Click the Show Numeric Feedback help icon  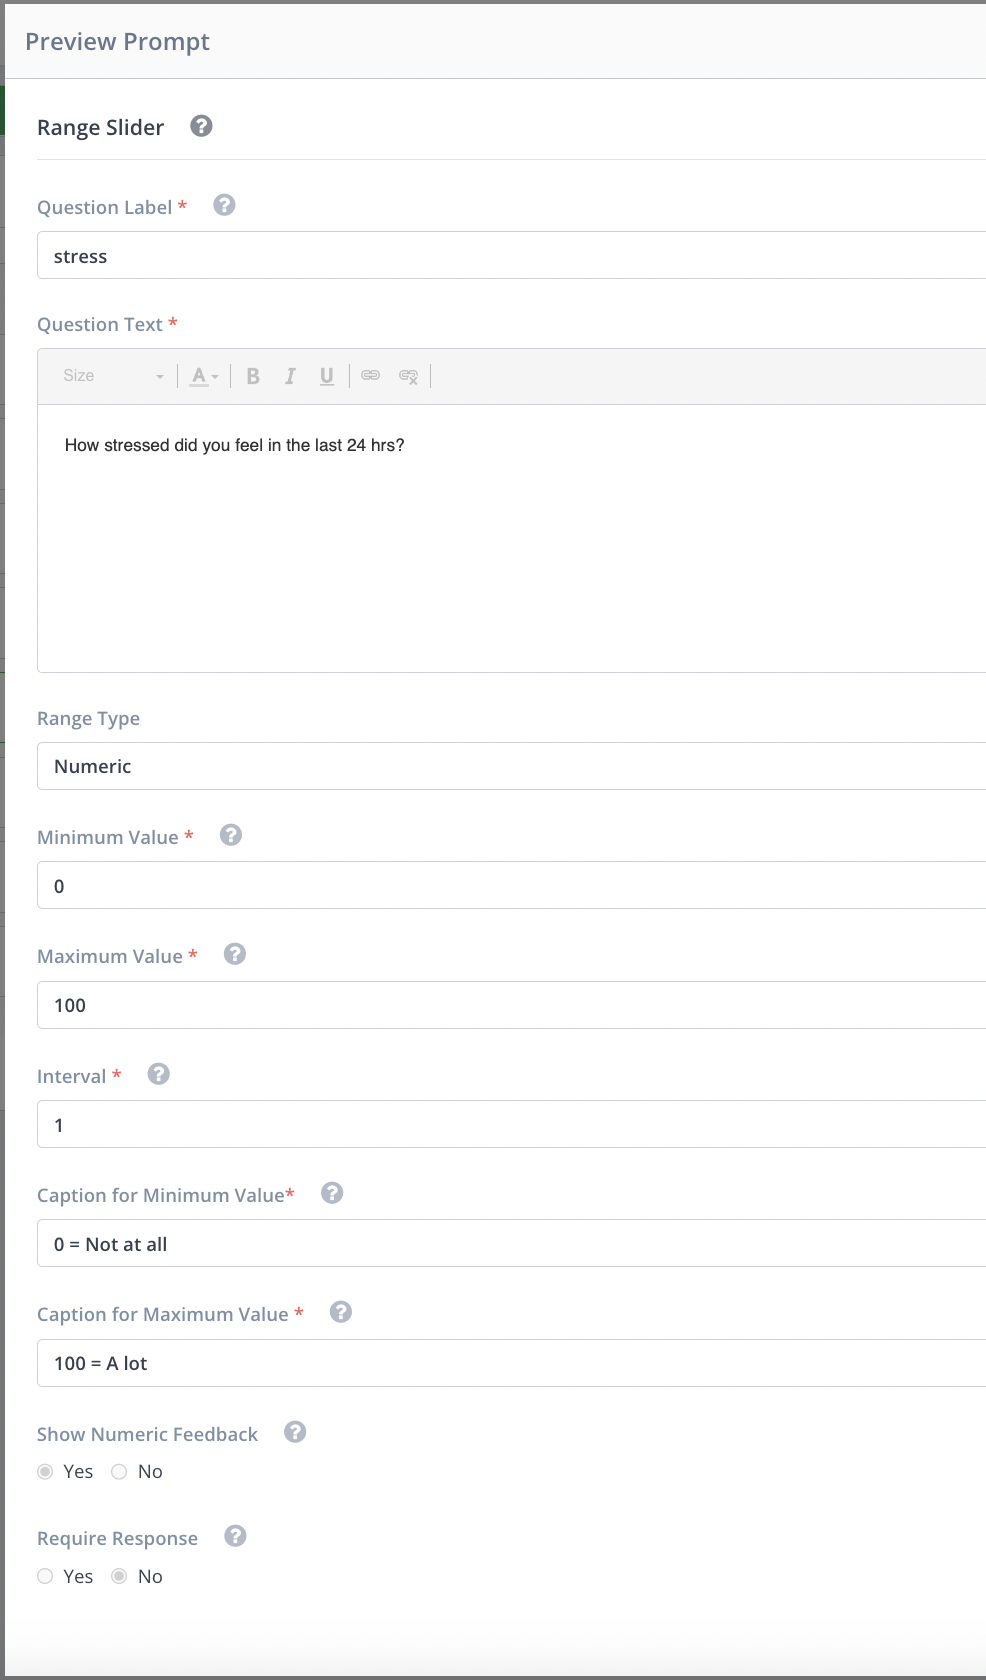(x=295, y=1432)
